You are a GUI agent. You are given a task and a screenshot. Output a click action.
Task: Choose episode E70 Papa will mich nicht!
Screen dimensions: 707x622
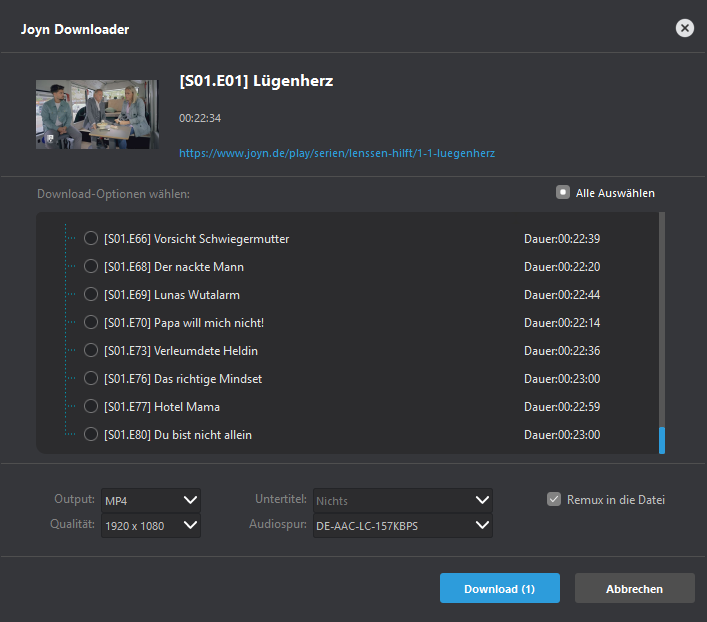pyautogui.click(x=91, y=323)
